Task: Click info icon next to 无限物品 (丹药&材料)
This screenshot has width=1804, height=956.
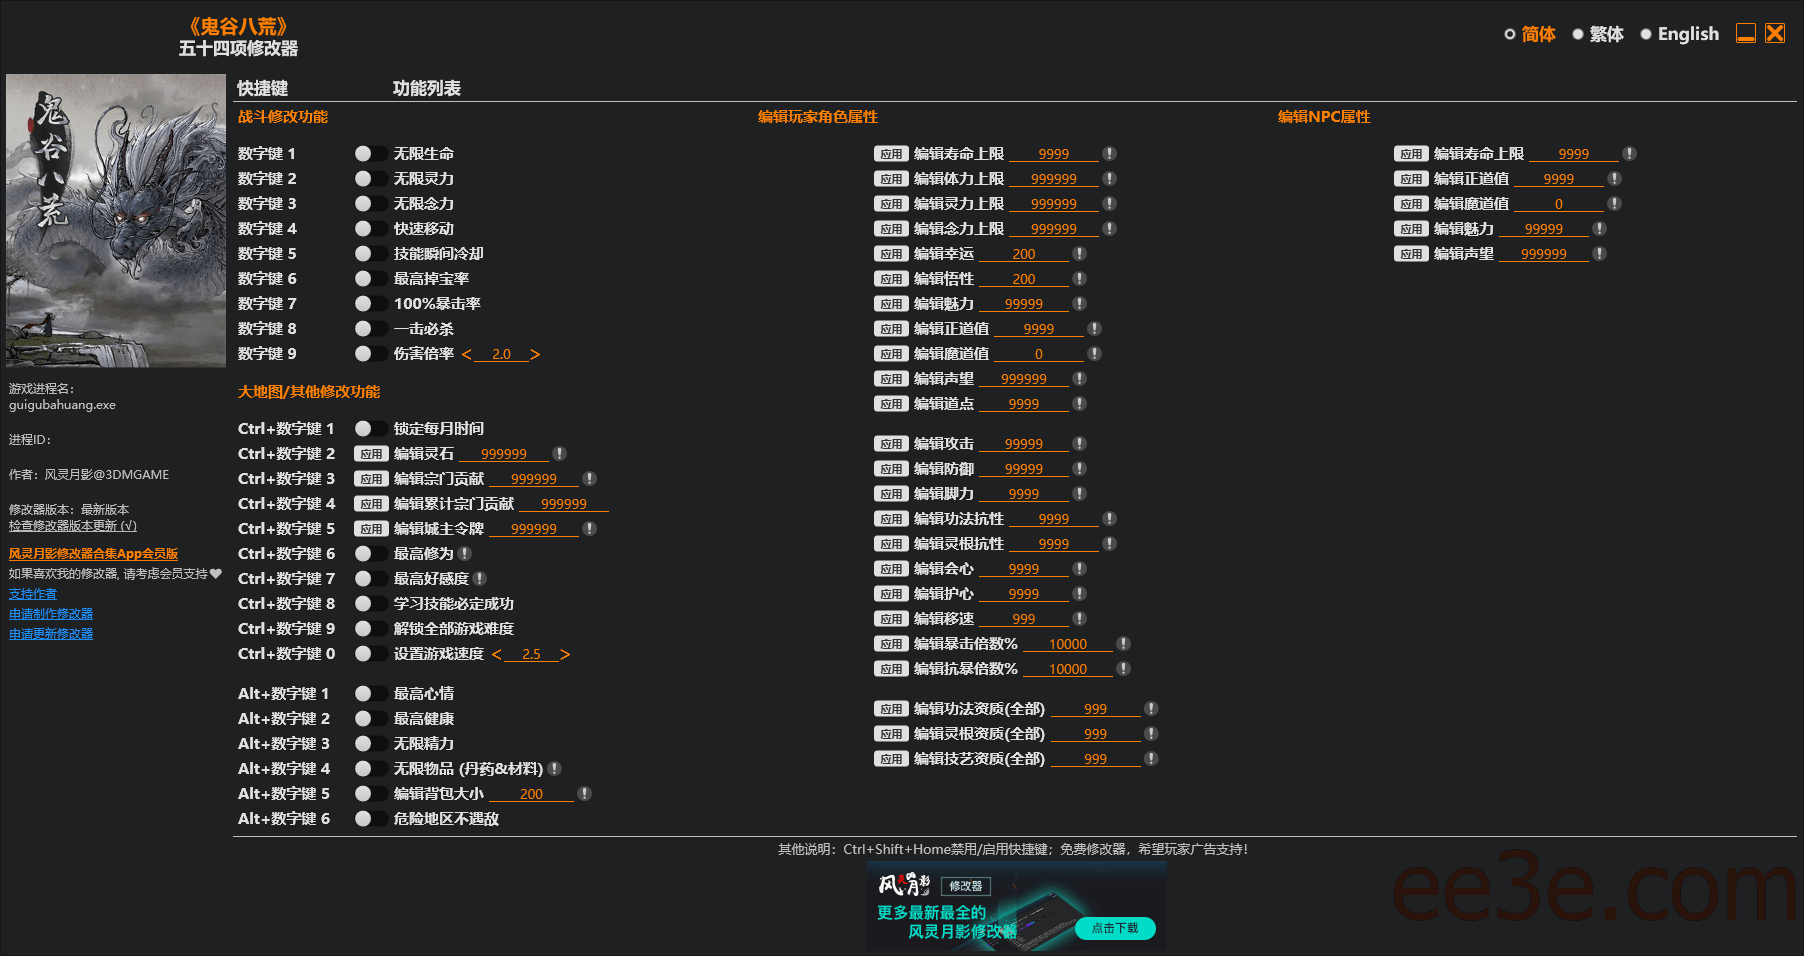Action: coord(555,769)
